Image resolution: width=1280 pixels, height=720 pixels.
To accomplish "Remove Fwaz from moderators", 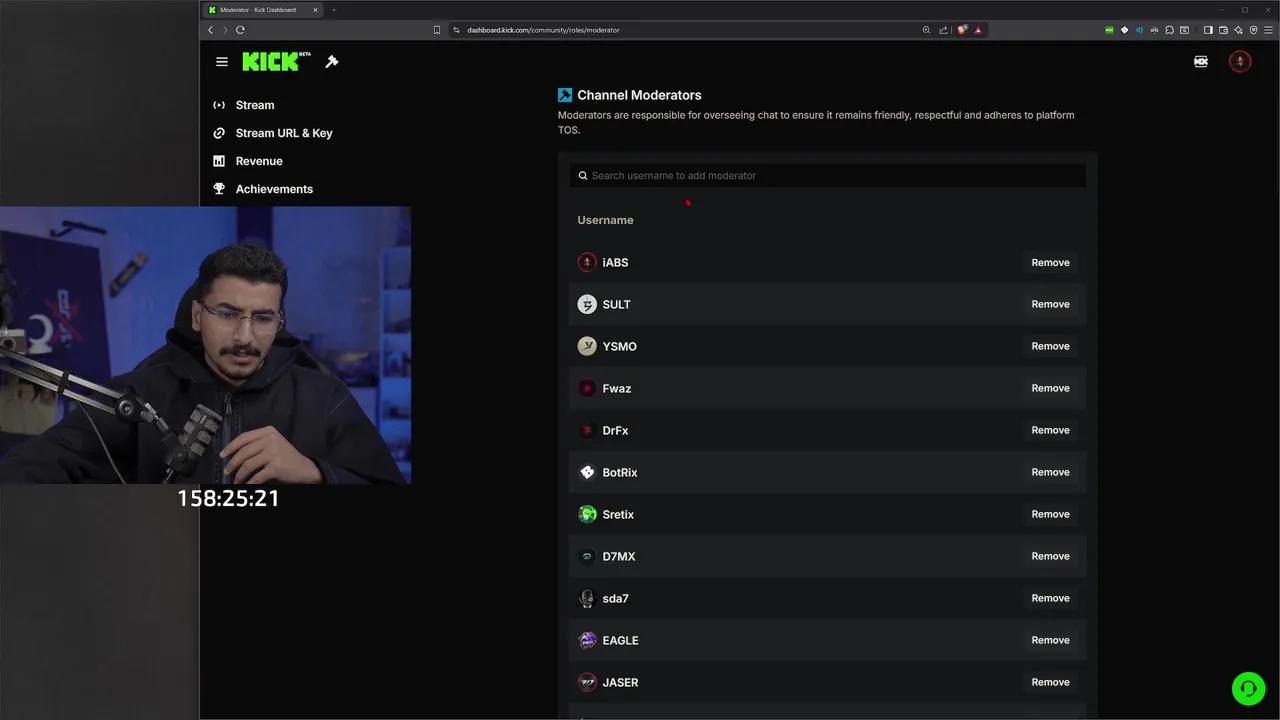I will click(1050, 388).
